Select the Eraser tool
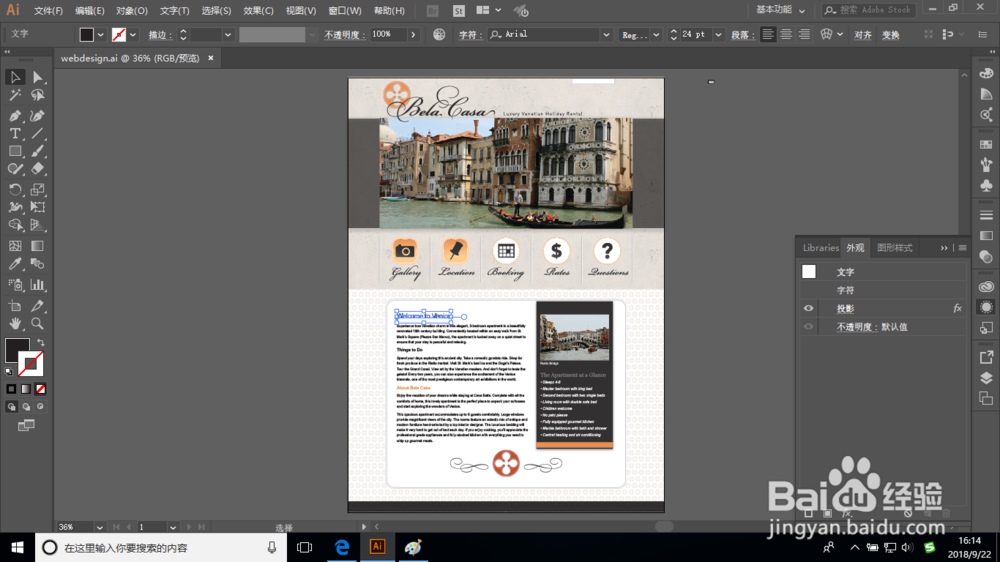Screen dimensions: 1000x562 [x=38, y=169]
